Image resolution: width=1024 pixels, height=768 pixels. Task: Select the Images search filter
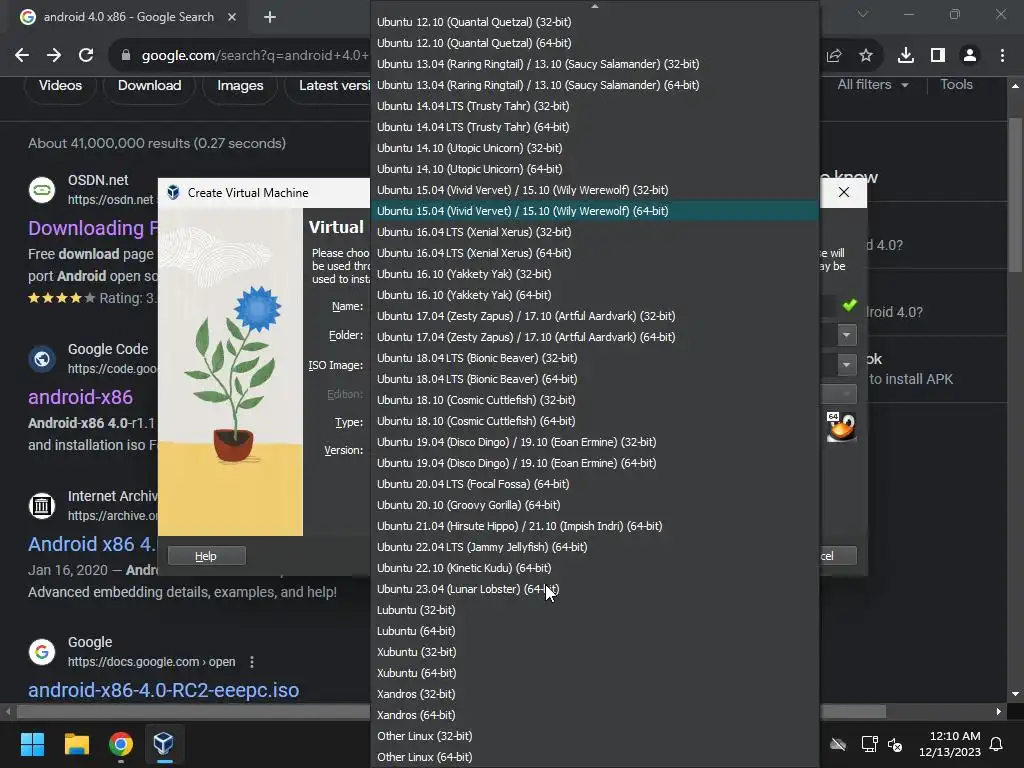click(x=240, y=86)
